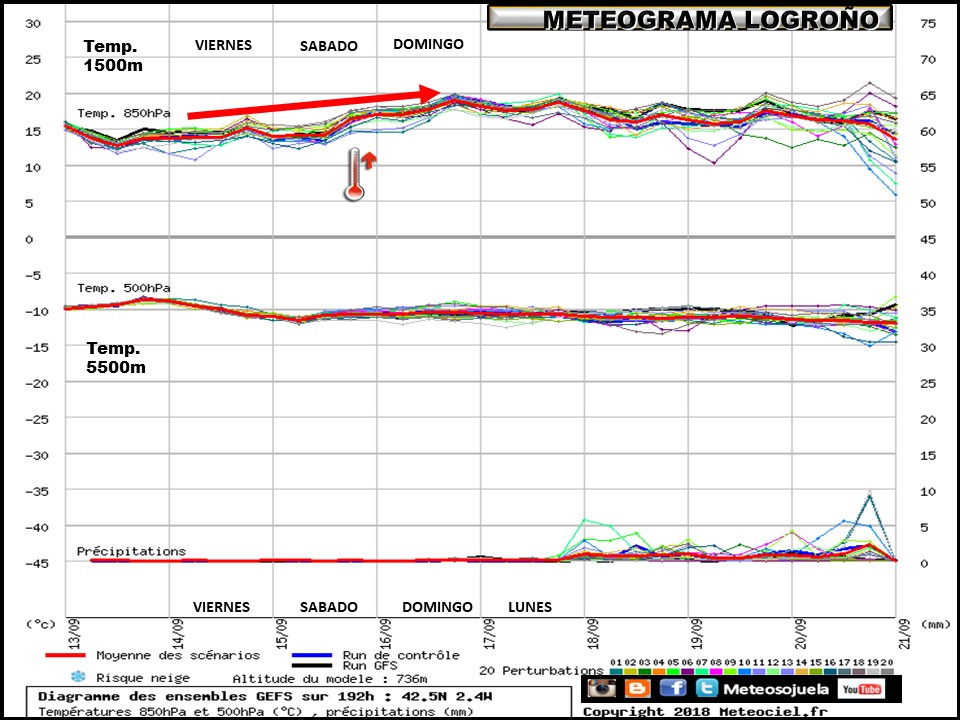Select perturbation 08 magenta swatch
Image resolution: width=960 pixels, height=720 pixels.
(716, 672)
